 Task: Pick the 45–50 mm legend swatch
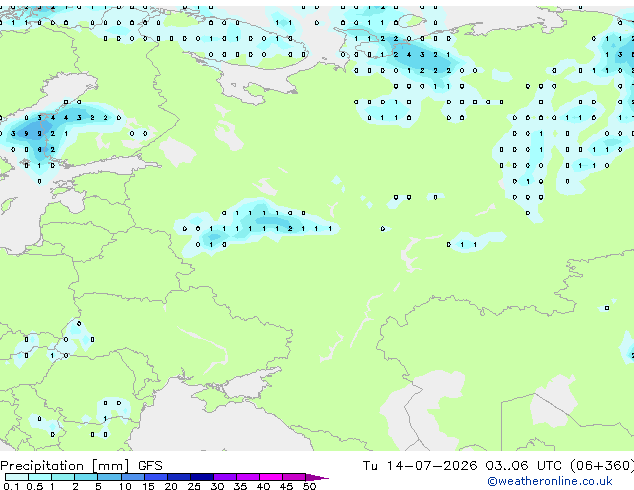(294, 477)
